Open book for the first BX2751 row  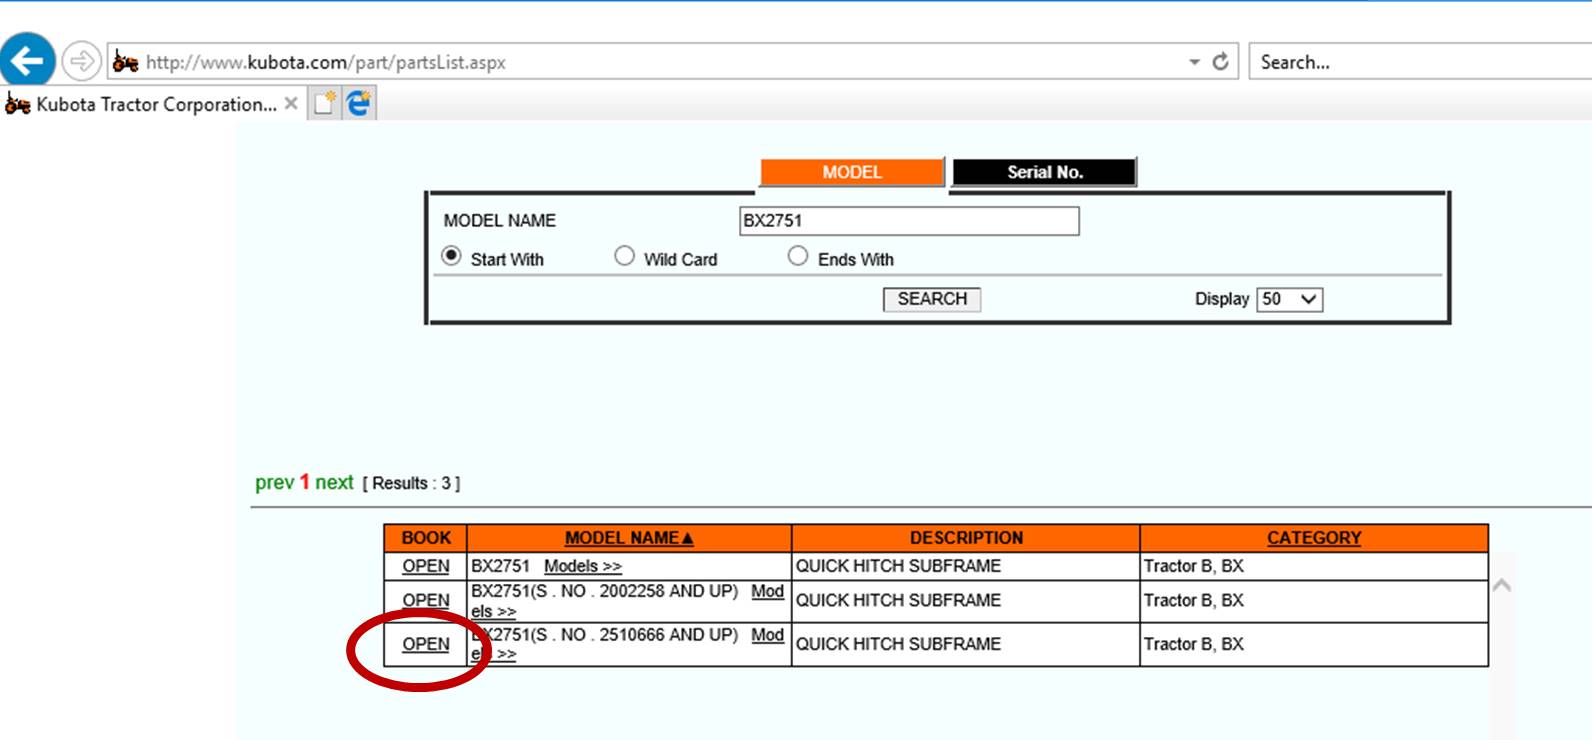coord(426,566)
